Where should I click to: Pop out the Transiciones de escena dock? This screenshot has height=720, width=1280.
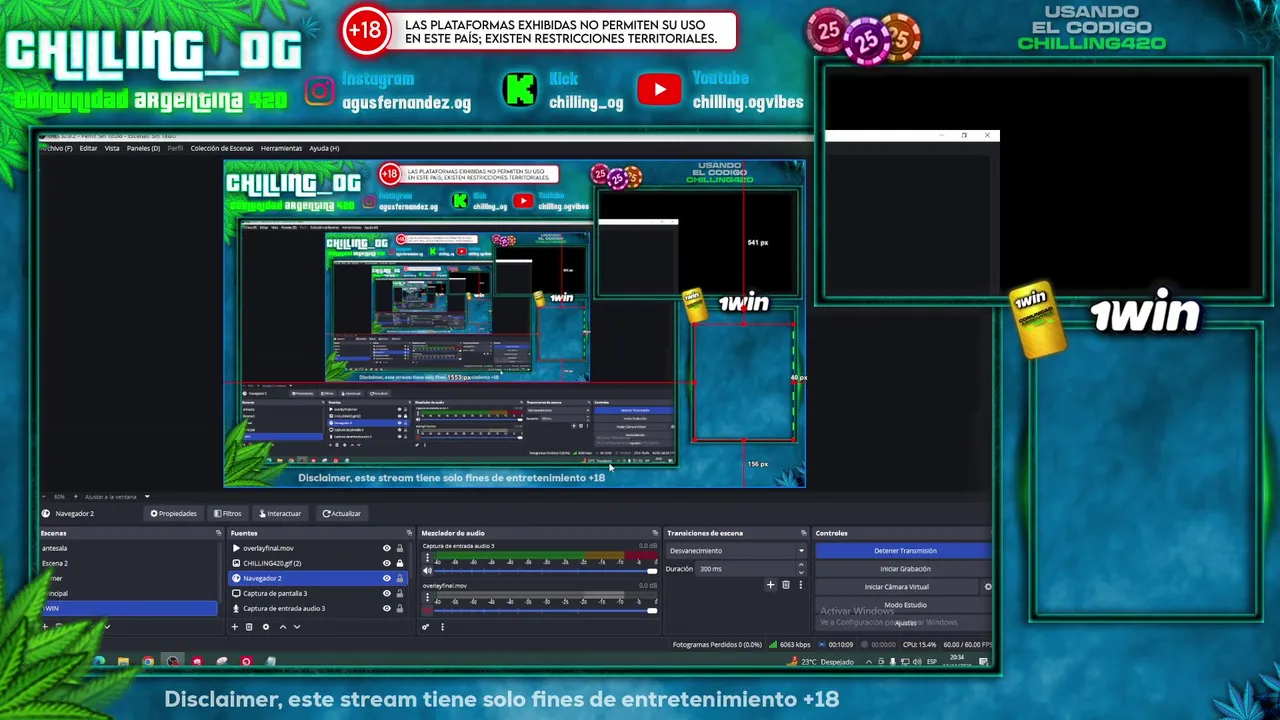[803, 533]
